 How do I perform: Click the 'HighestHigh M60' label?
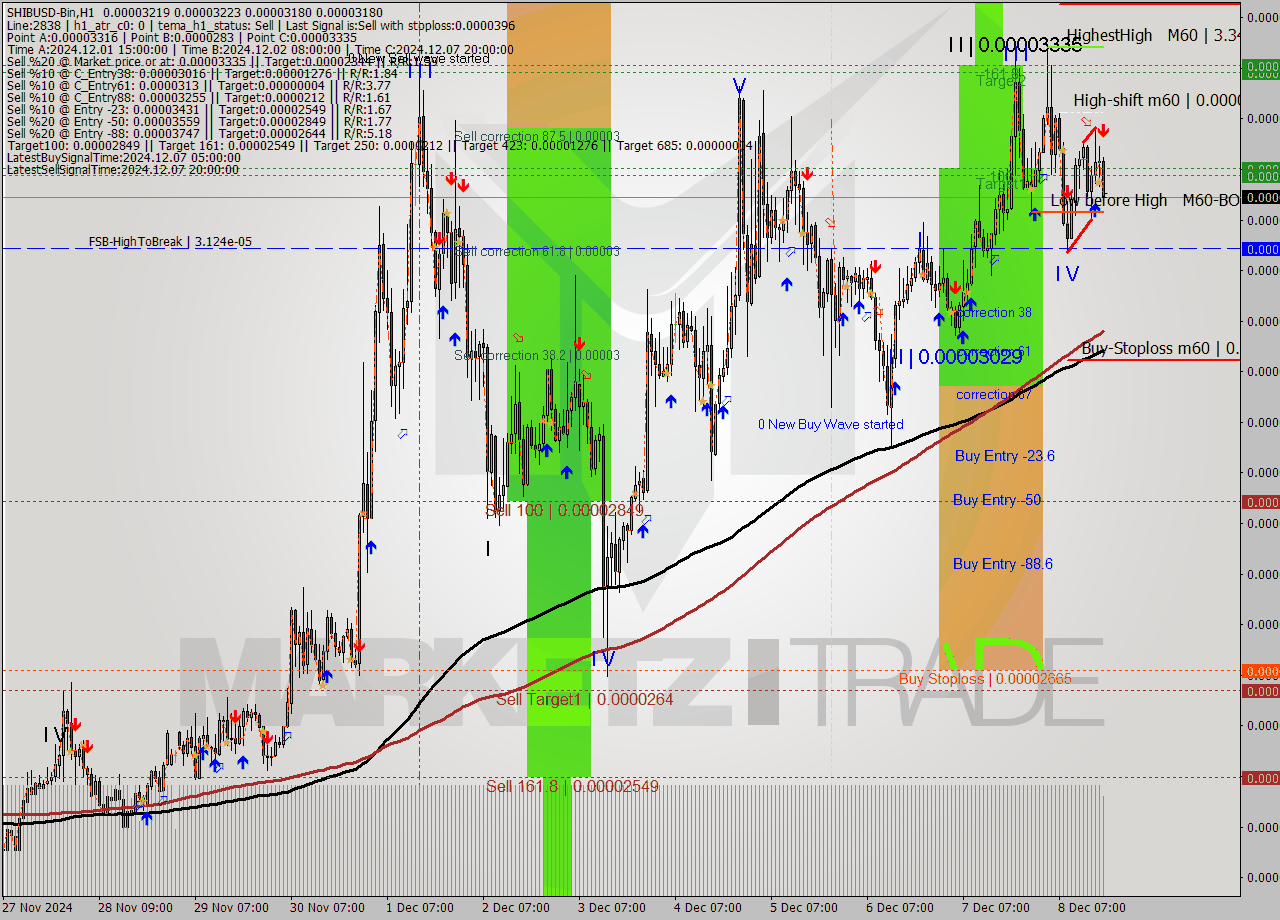1153,35
